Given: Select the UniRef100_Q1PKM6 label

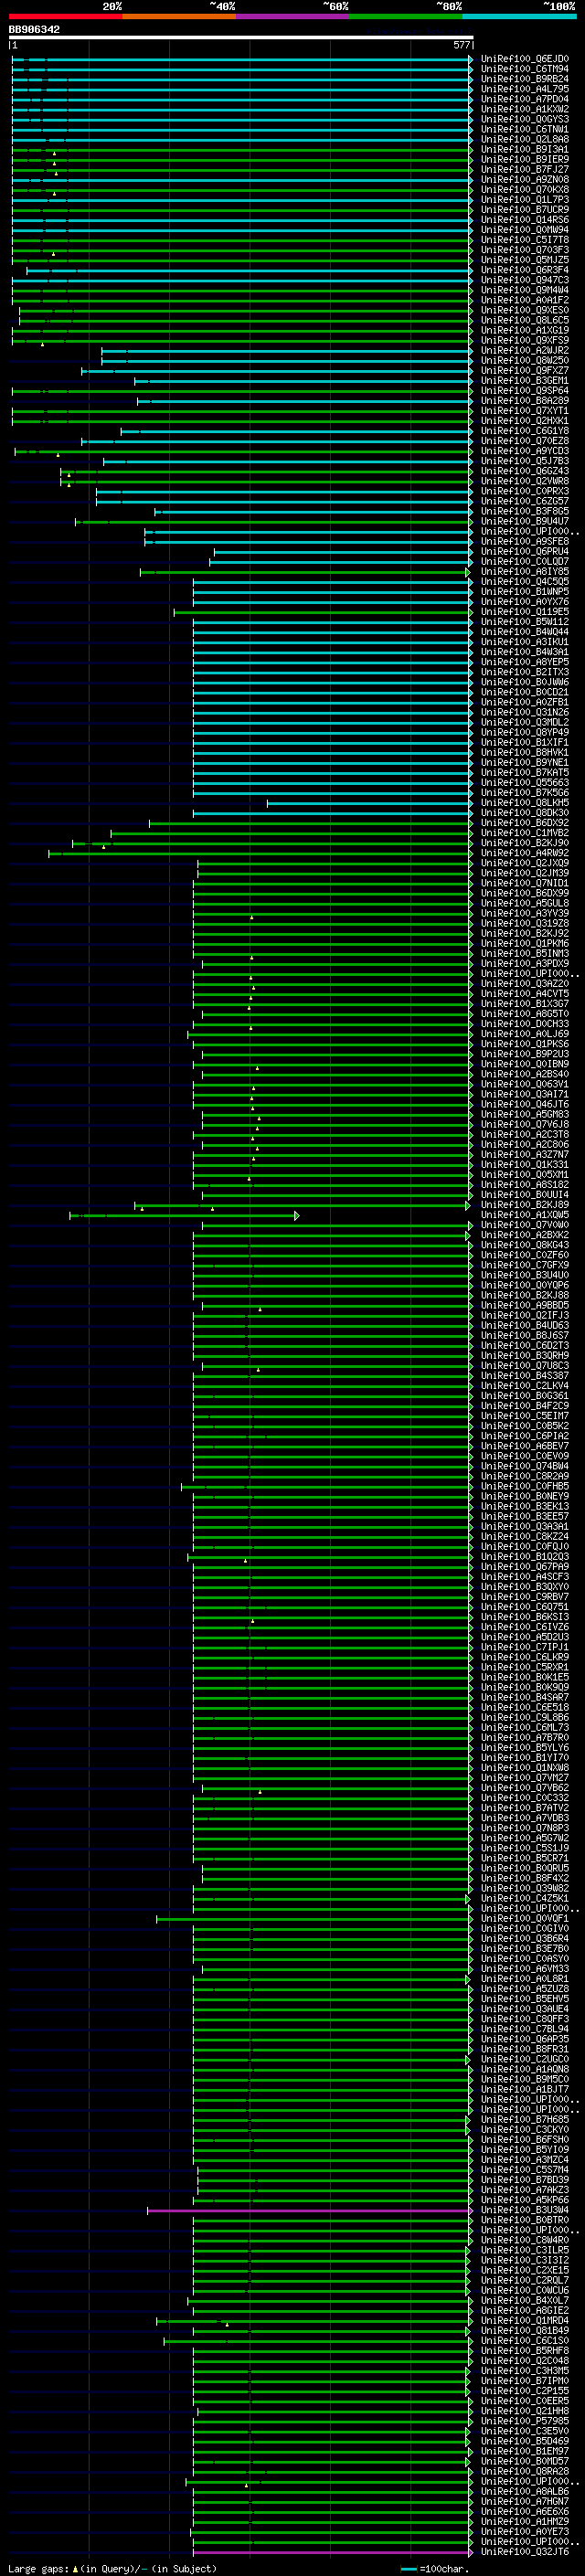Looking at the screenshot, I should [525, 943].
